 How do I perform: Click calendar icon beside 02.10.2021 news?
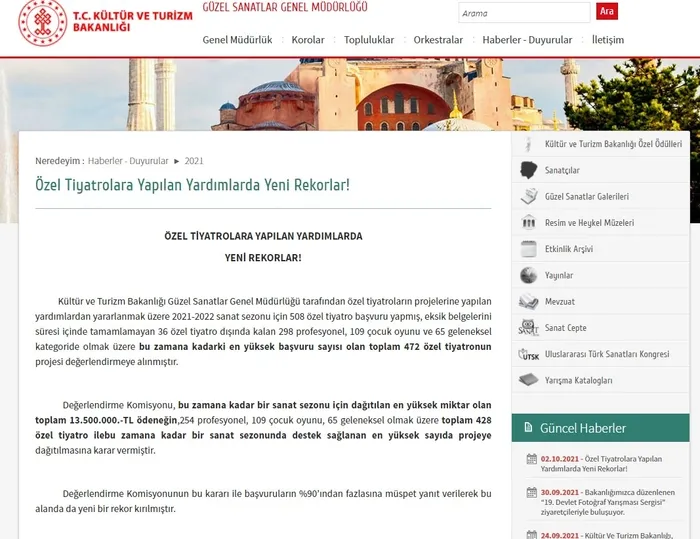pyautogui.click(x=532, y=459)
